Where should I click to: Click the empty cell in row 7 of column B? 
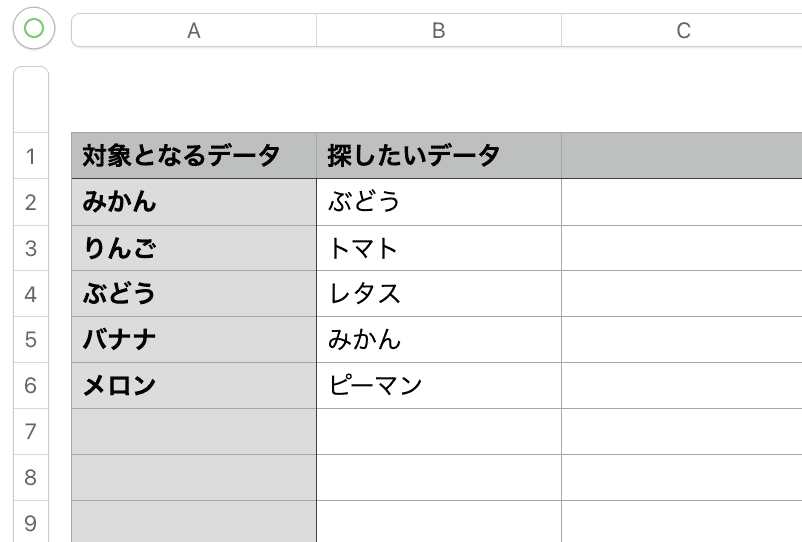(439, 432)
